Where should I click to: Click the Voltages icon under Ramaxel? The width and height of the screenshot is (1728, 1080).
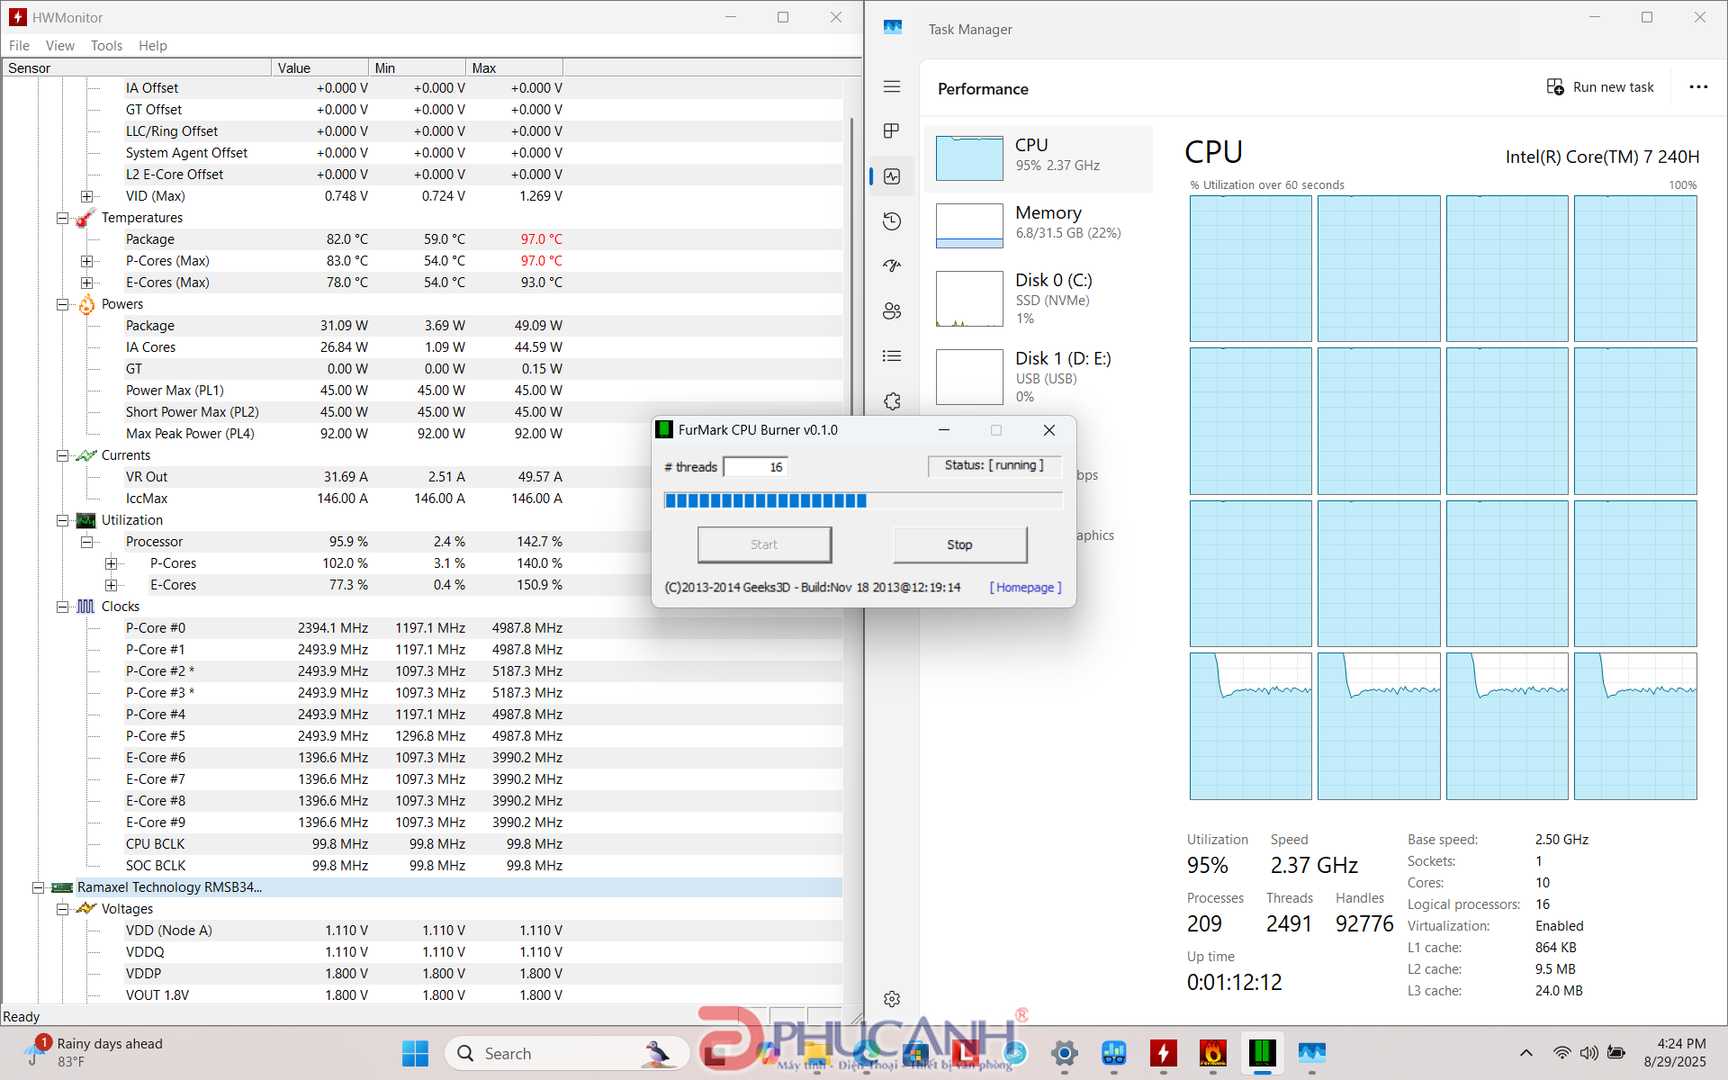pos(86,908)
